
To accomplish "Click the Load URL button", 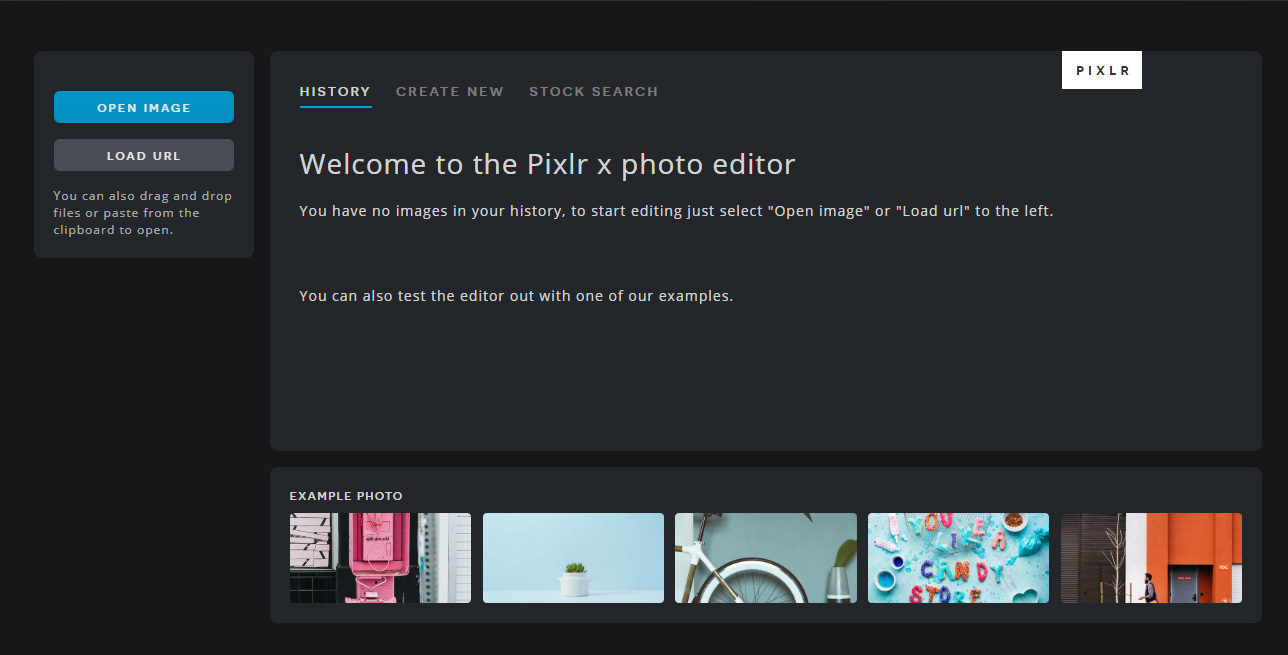I will [x=144, y=155].
